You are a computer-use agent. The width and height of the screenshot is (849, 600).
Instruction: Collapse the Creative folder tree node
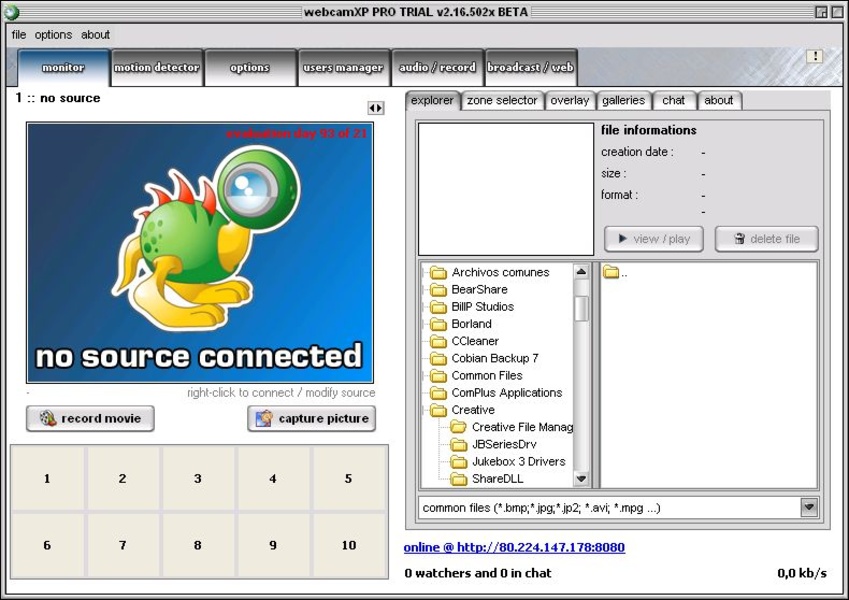point(424,410)
